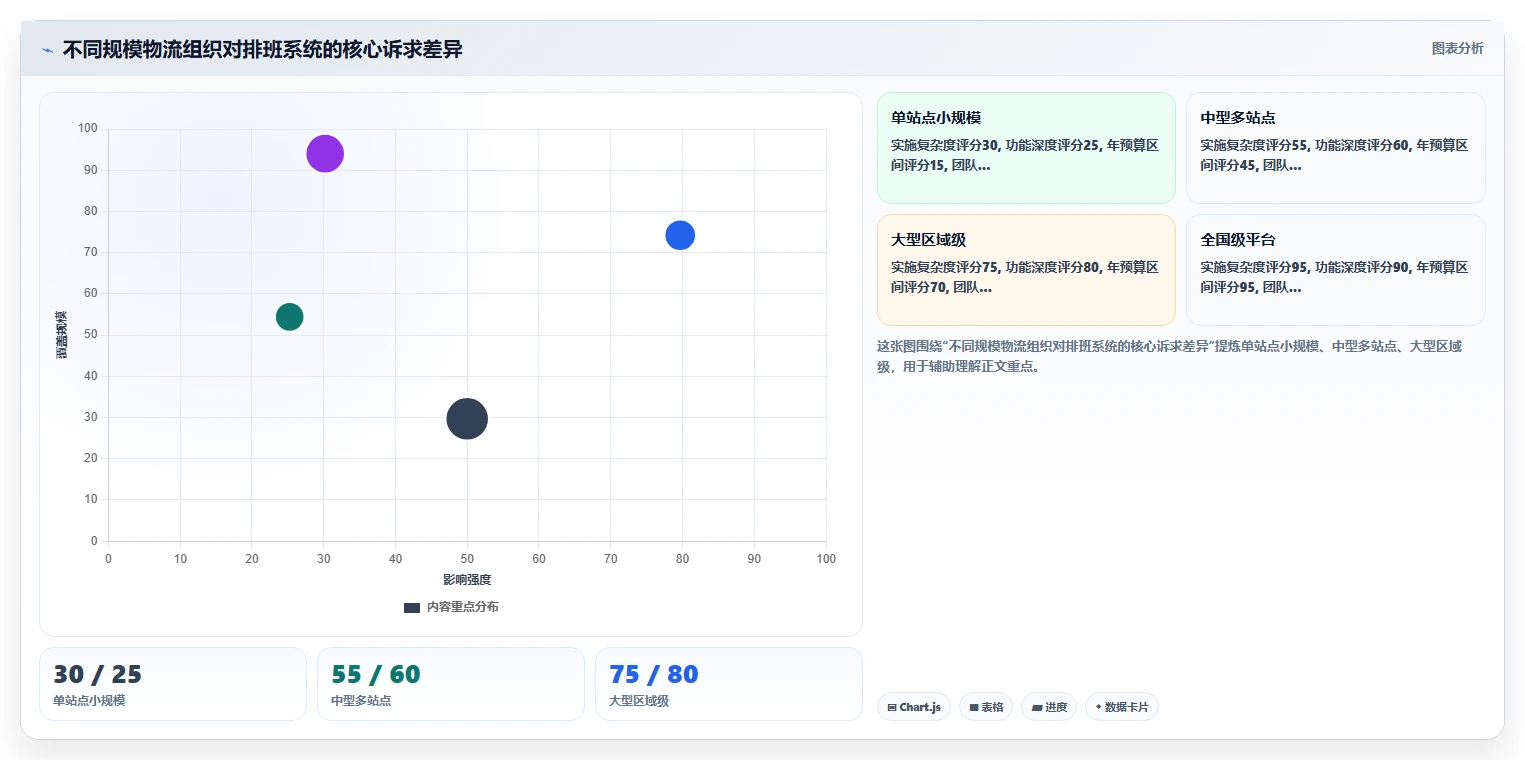This screenshot has height=760, width=1525.
Task: Click the 30 / 25 stat card
Action: click(x=173, y=684)
